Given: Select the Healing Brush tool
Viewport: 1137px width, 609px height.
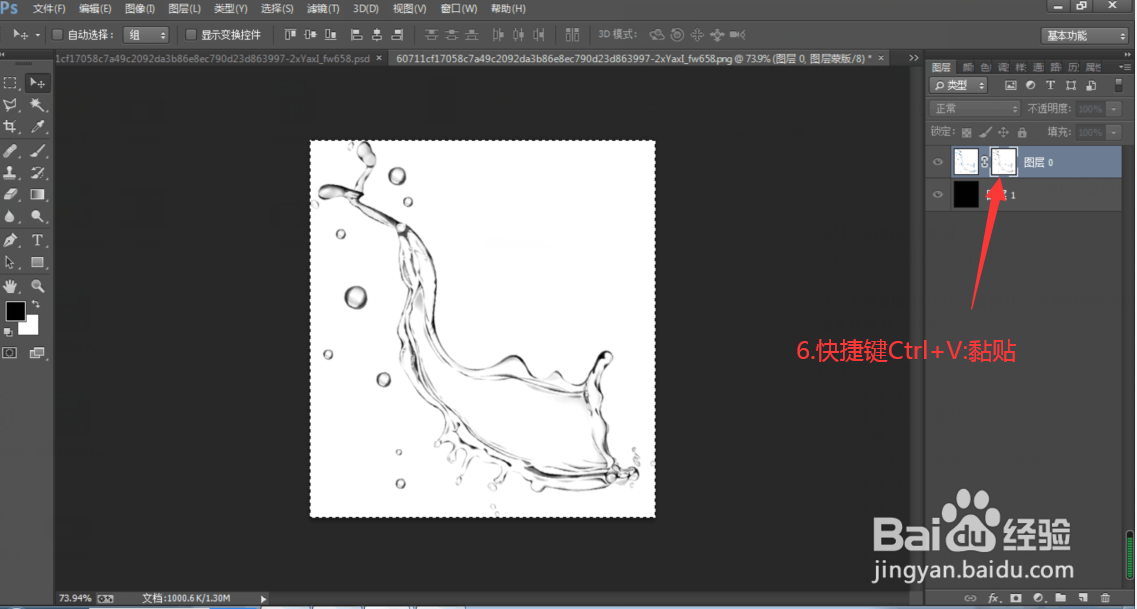Looking at the screenshot, I should click(10, 151).
